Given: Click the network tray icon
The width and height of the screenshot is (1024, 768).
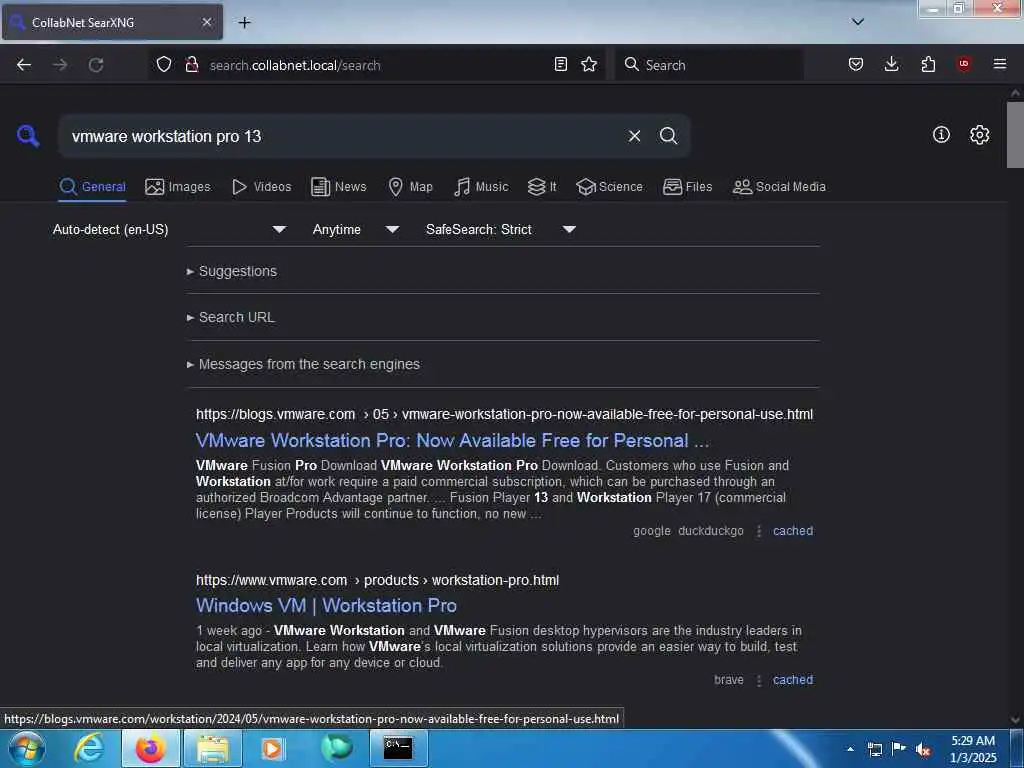Looking at the screenshot, I should (x=874, y=750).
